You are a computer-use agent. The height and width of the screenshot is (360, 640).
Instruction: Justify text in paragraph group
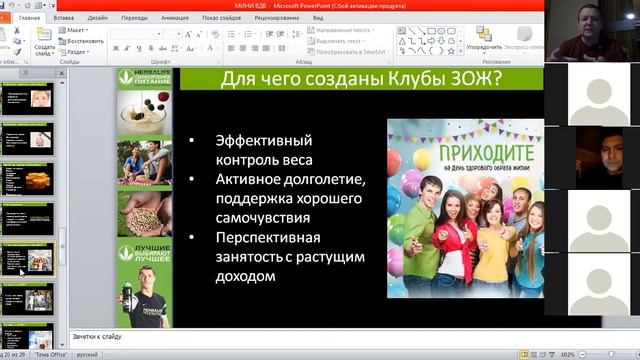pos(266,48)
